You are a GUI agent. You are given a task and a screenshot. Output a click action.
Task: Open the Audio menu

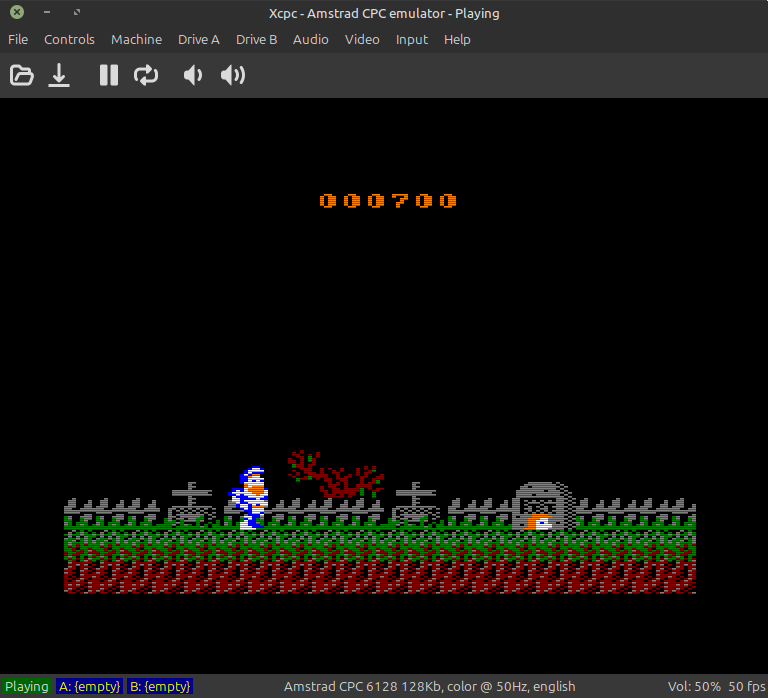(311, 40)
